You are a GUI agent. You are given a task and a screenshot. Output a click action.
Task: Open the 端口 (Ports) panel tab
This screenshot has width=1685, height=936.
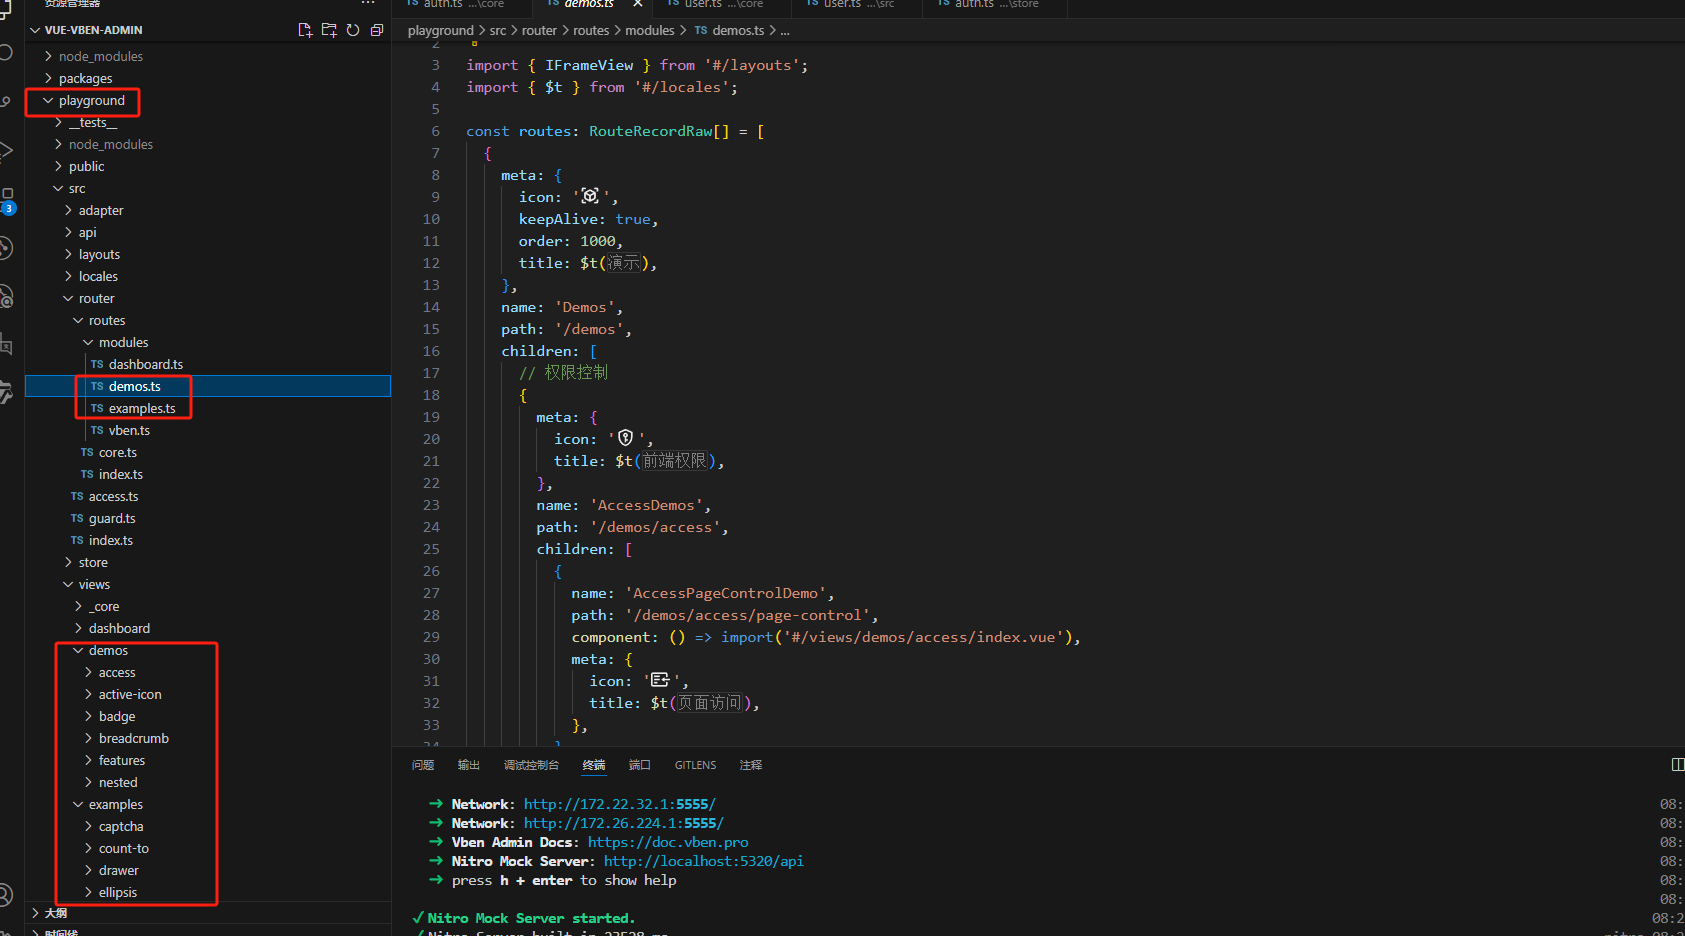coord(640,765)
